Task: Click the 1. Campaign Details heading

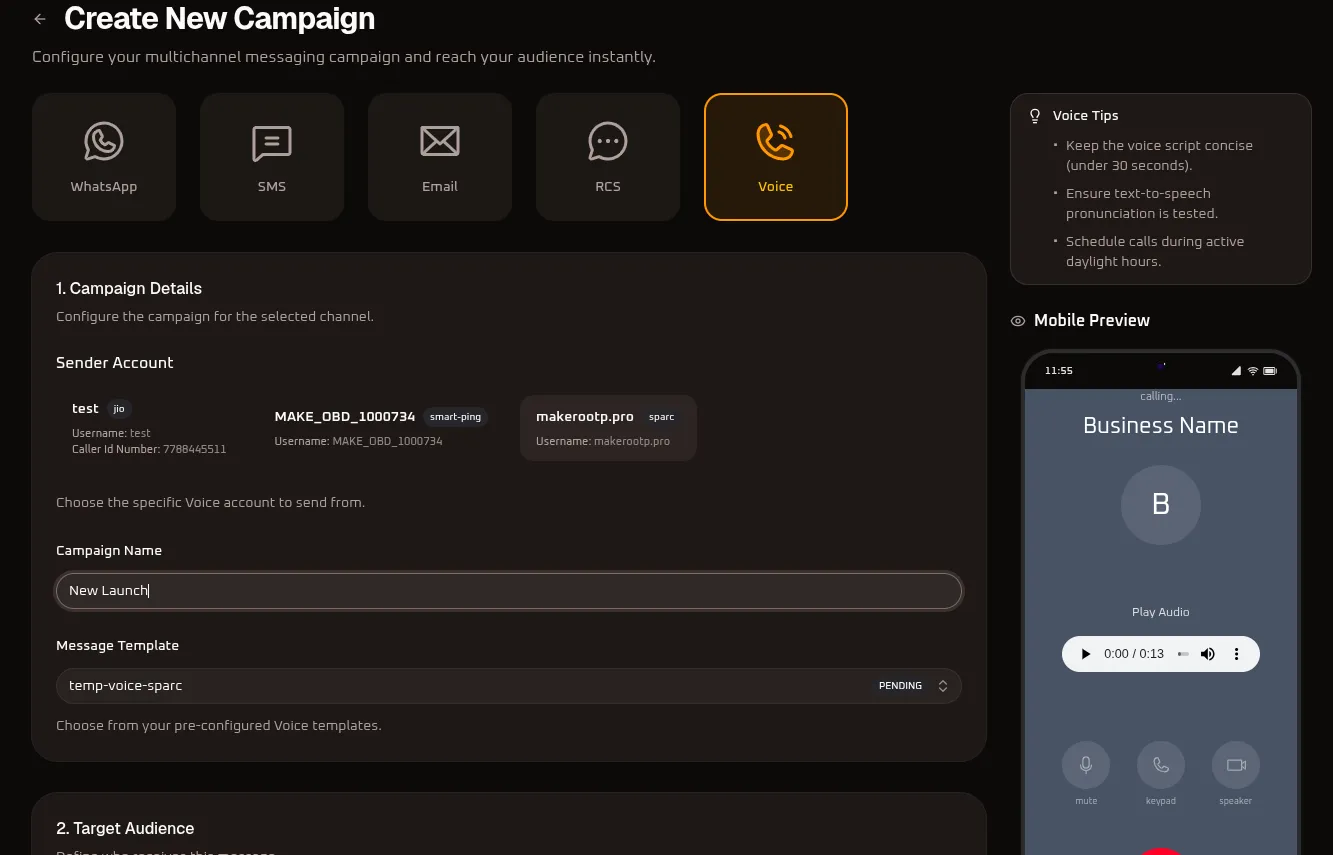Action: pyautogui.click(x=129, y=288)
